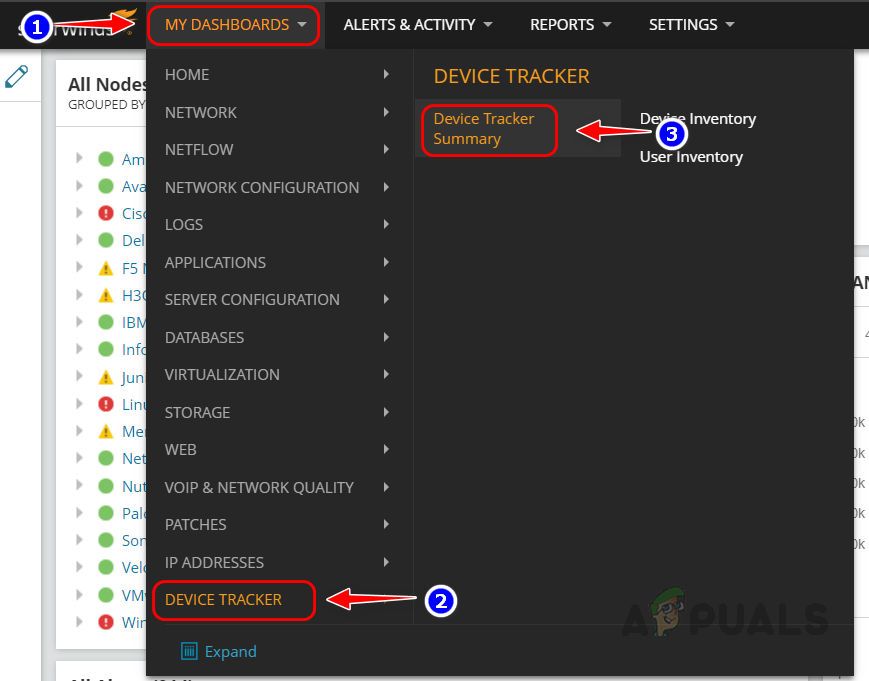Expand the Cisco node group tree arrow

pos(79,213)
